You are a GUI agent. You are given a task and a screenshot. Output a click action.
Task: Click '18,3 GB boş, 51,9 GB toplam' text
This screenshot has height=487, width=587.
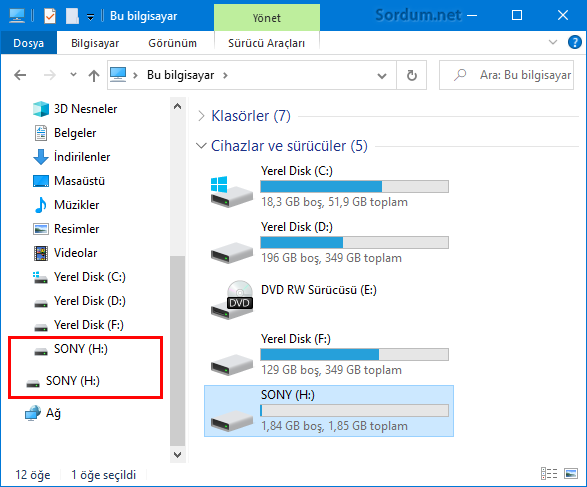pos(334,202)
